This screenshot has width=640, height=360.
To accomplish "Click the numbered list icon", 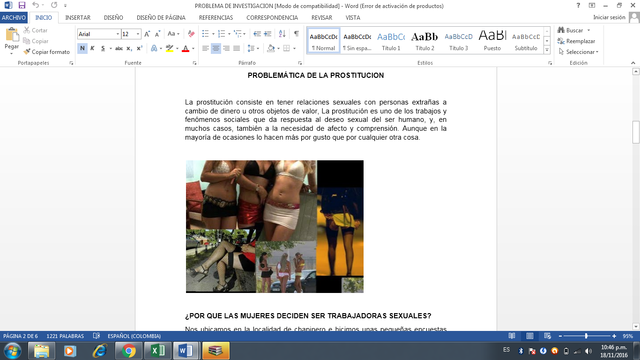I will [221, 34].
